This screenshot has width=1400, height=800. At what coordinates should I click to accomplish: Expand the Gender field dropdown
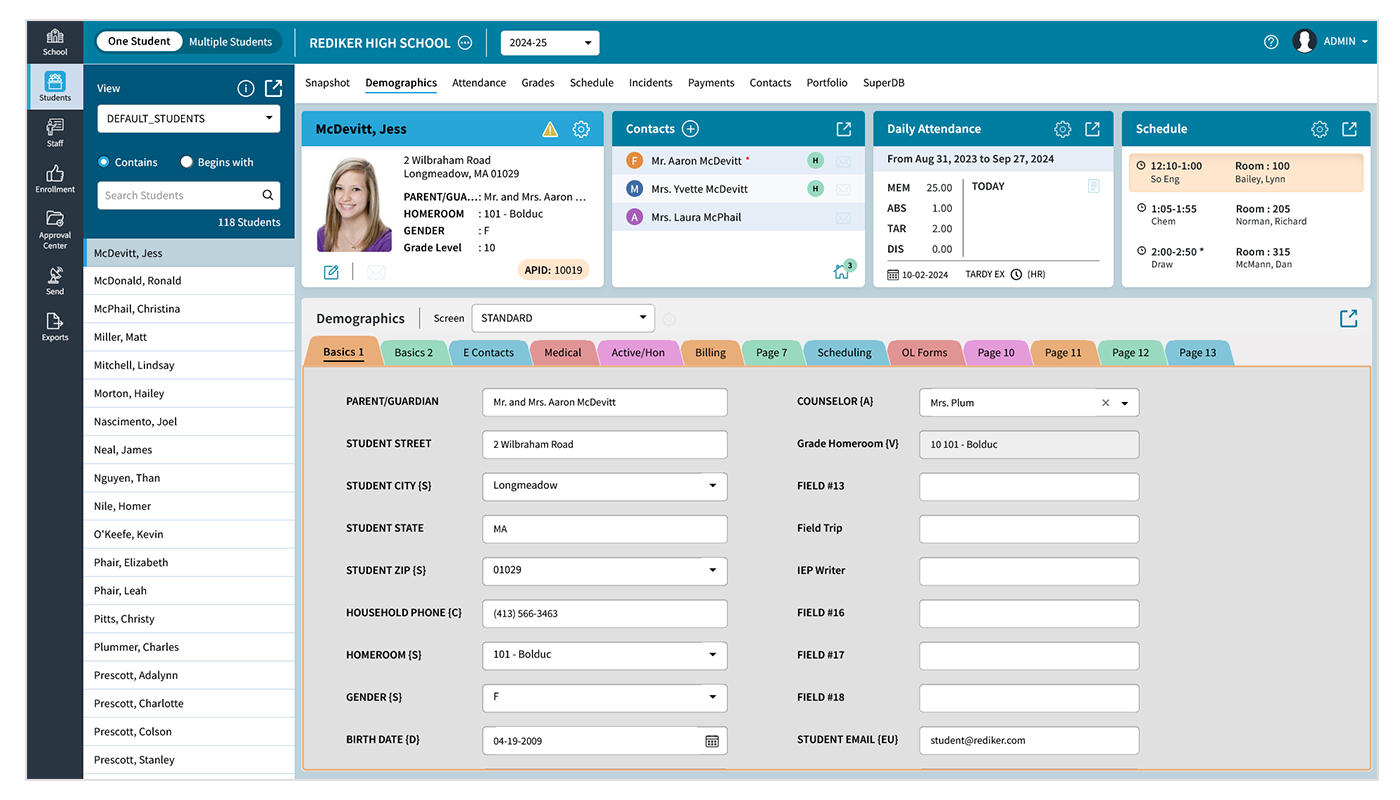(x=713, y=697)
